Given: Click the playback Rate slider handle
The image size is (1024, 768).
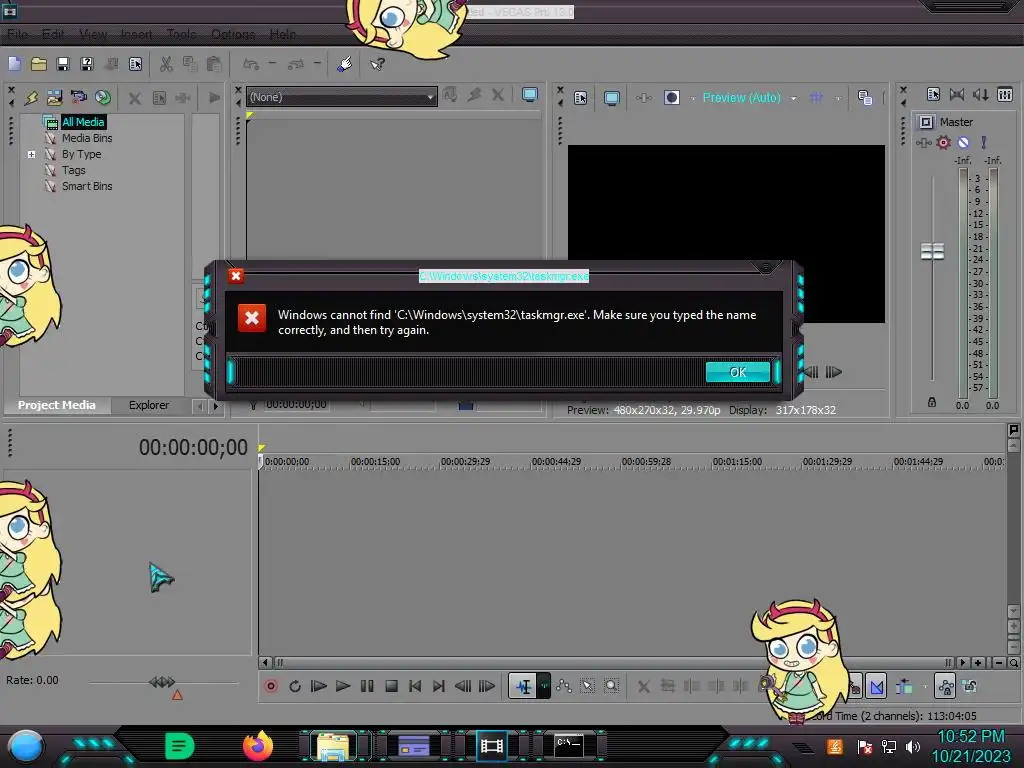Looking at the screenshot, I should coord(162,682).
